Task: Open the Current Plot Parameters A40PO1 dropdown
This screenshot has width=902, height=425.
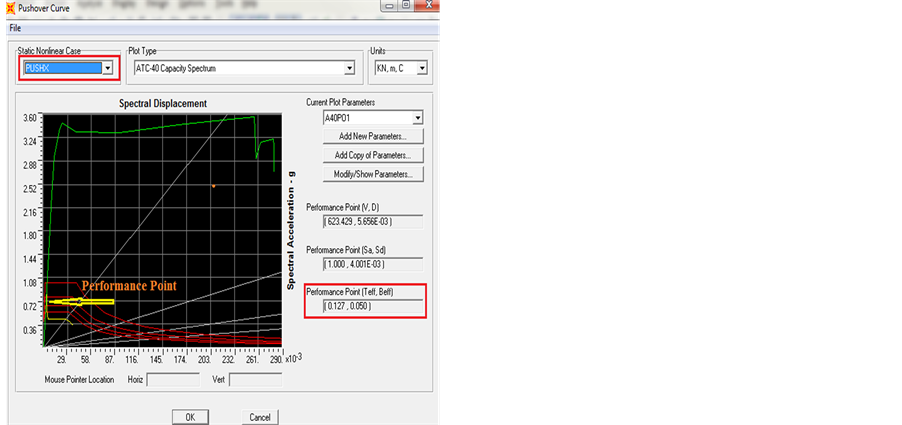Action: point(417,118)
